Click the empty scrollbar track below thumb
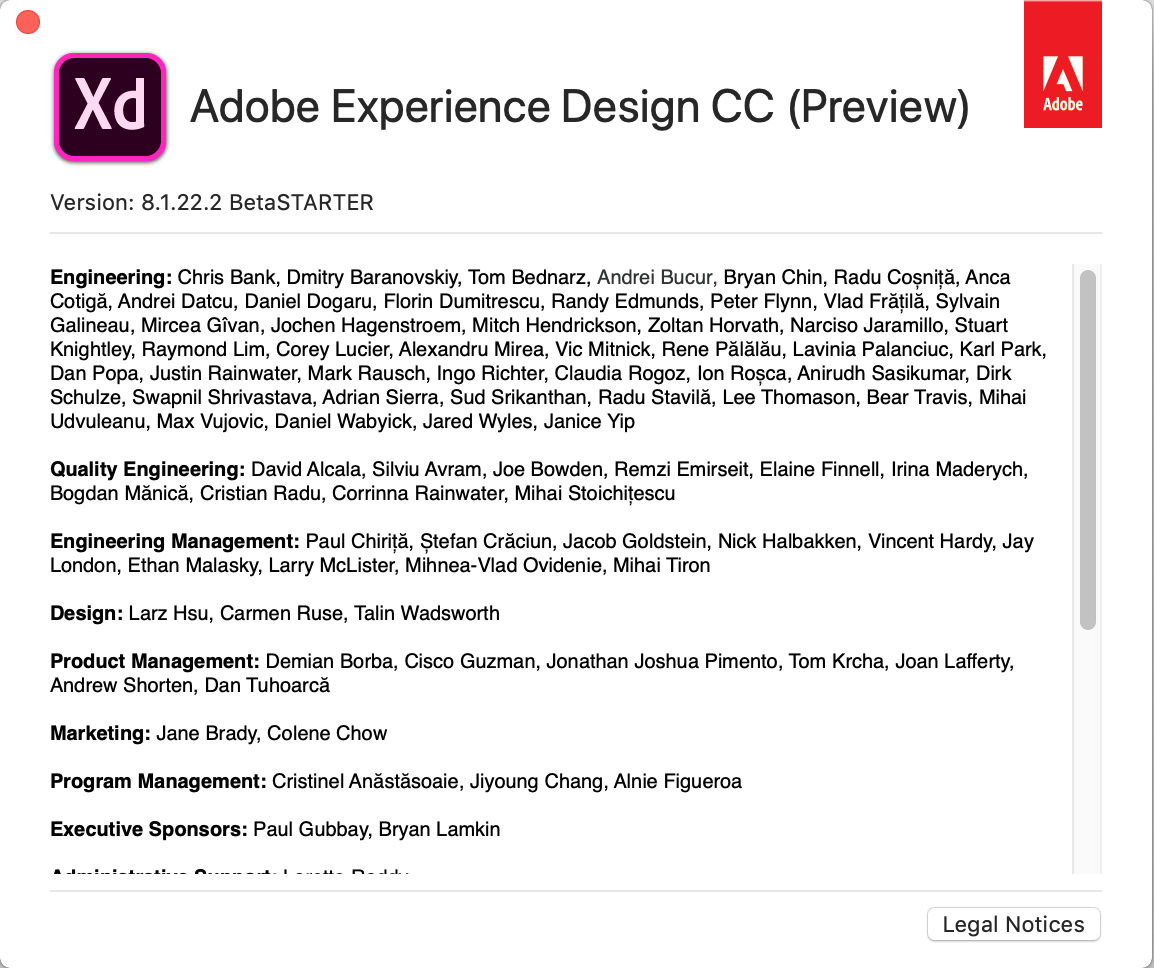The width and height of the screenshot is (1154, 968). [x=1087, y=750]
